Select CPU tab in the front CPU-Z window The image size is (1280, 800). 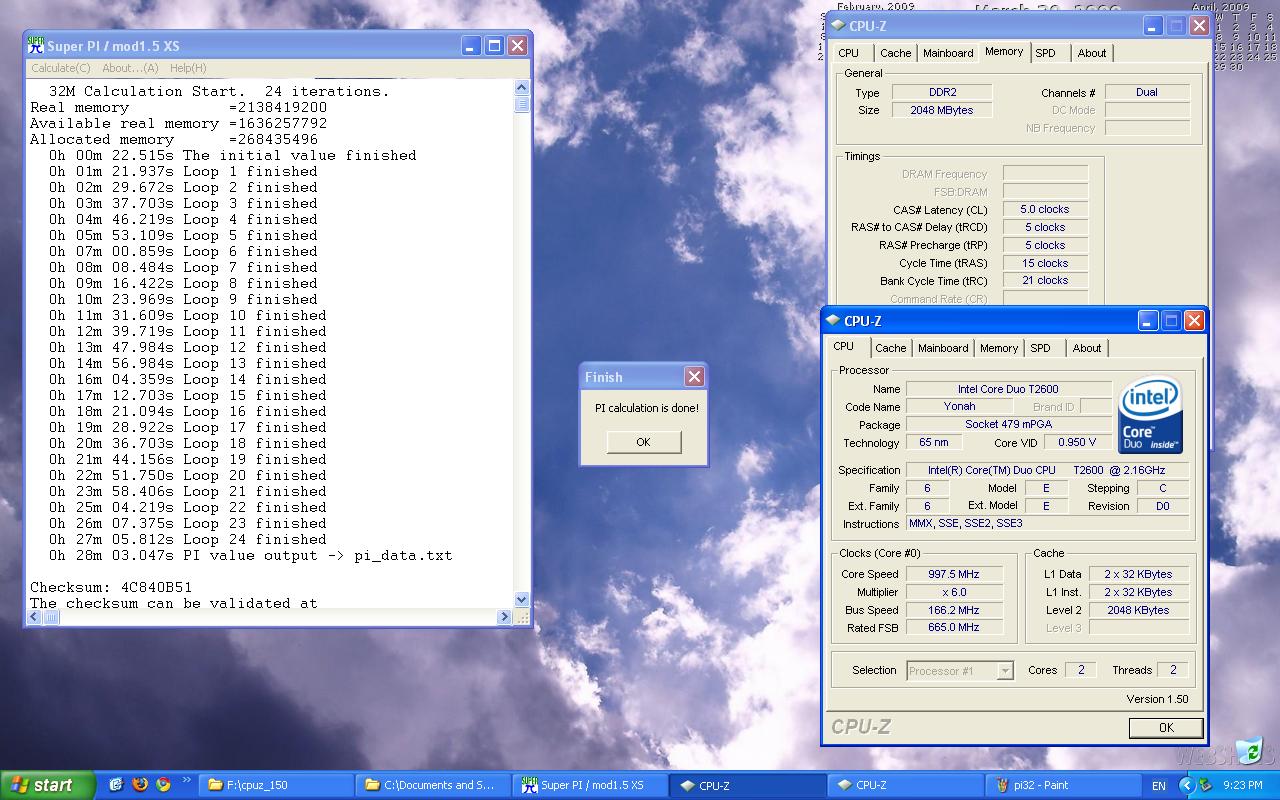[x=844, y=347]
